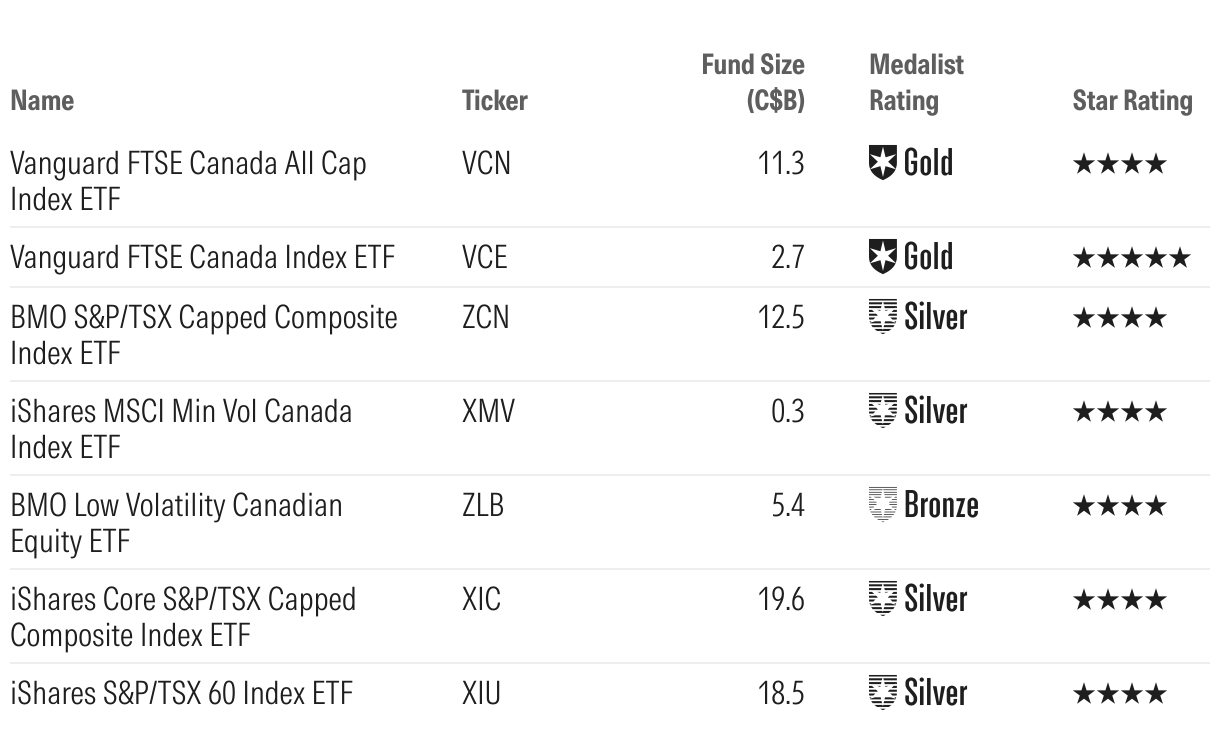Sort by the Ticker column header
This screenshot has width=1220, height=732.
pyautogui.click(x=494, y=100)
